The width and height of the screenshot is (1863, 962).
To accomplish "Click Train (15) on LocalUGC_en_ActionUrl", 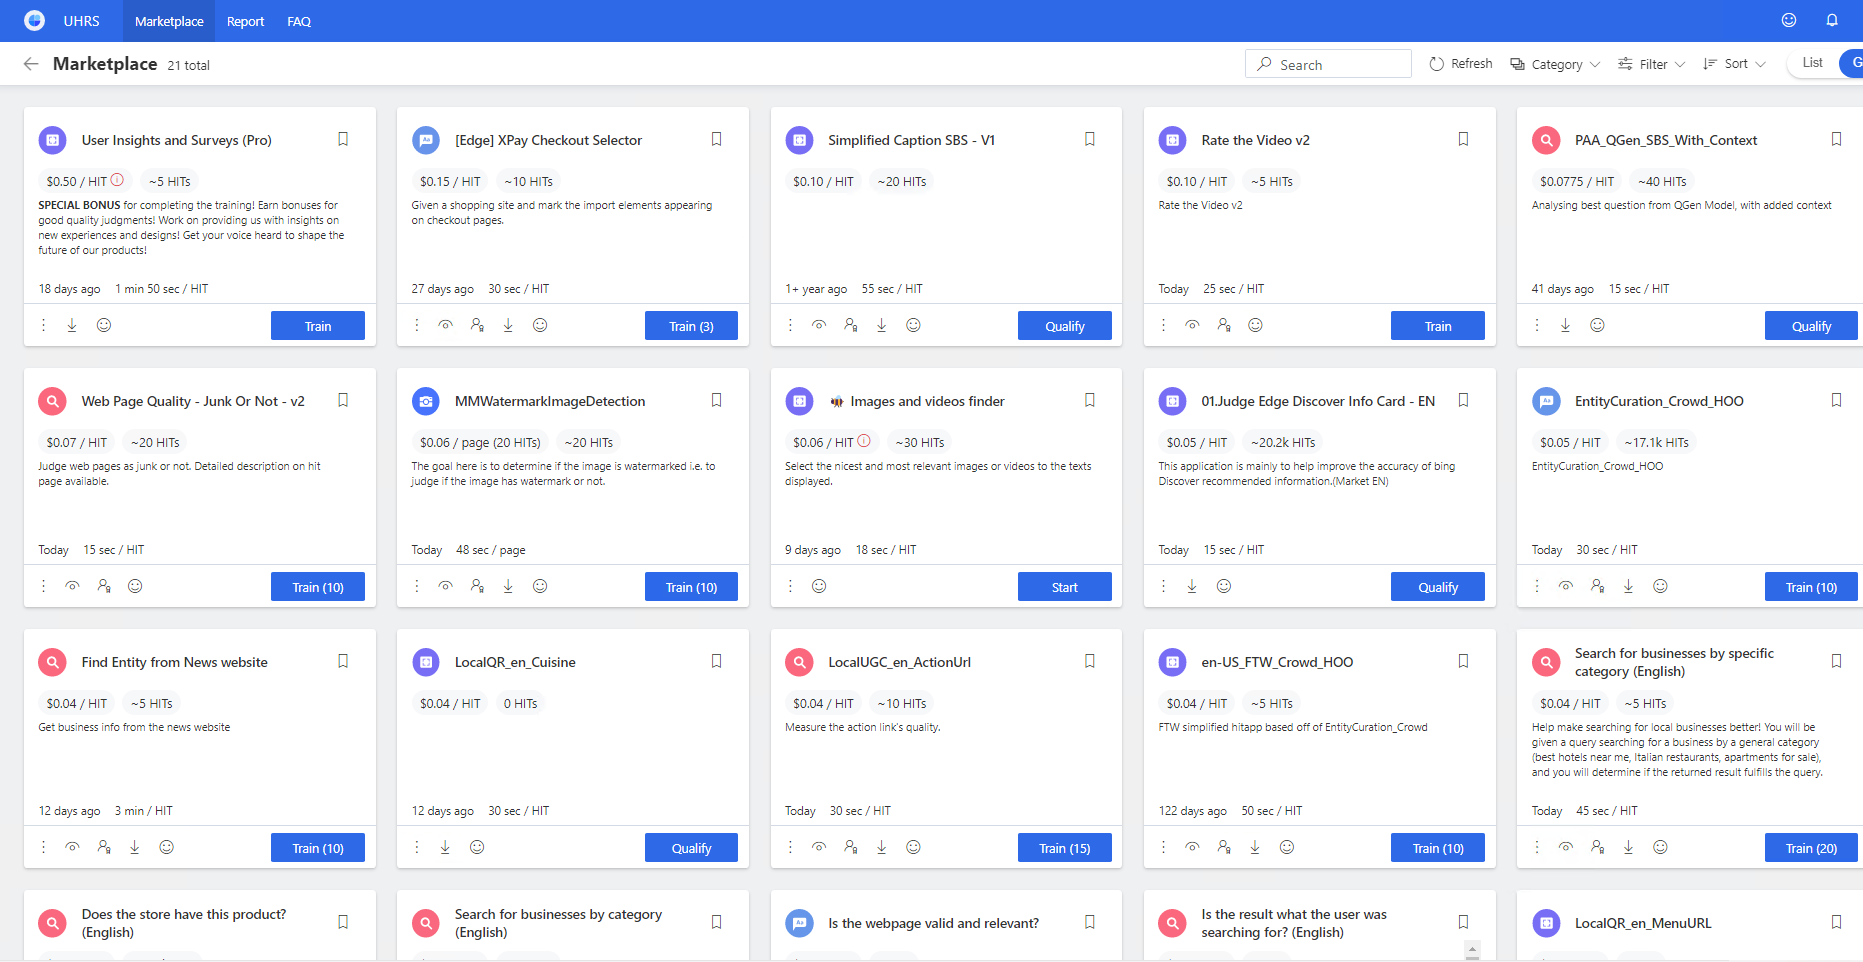I will click(1065, 848).
